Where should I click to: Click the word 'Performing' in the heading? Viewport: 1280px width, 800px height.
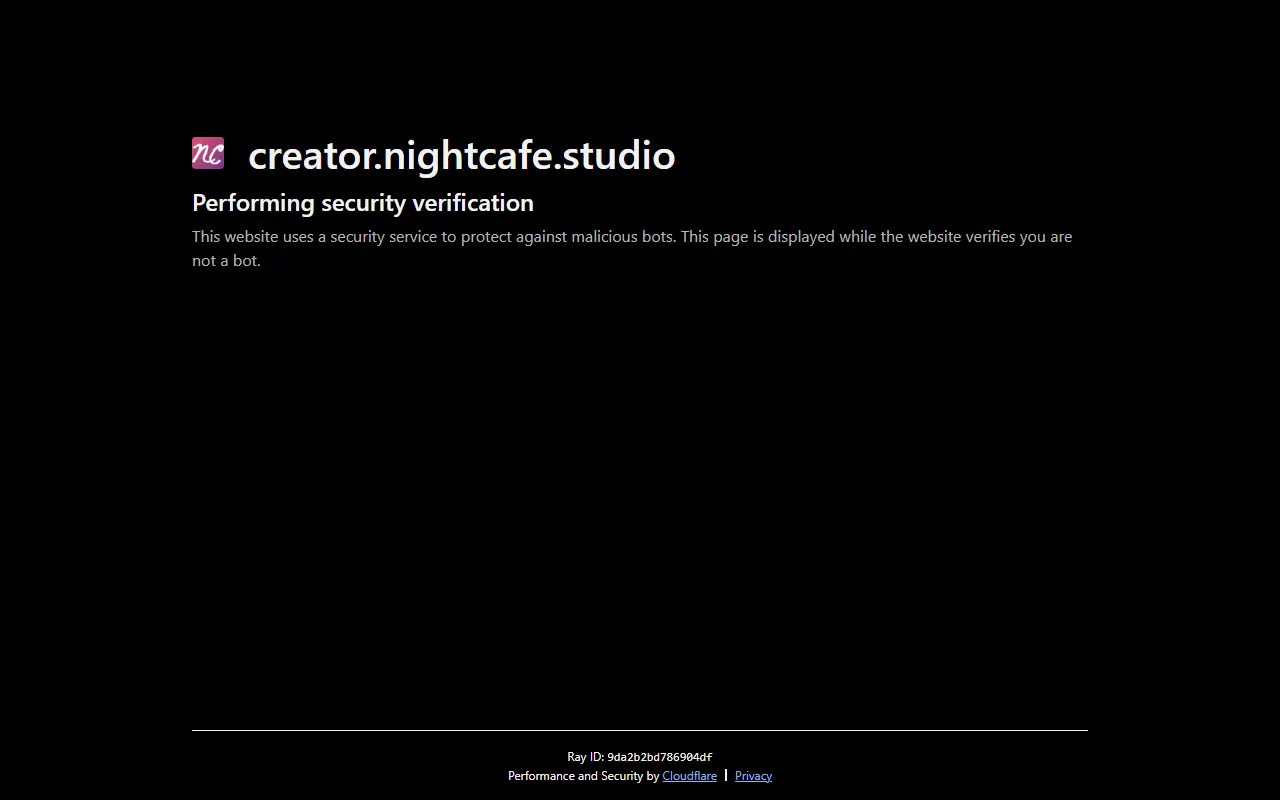pos(253,203)
